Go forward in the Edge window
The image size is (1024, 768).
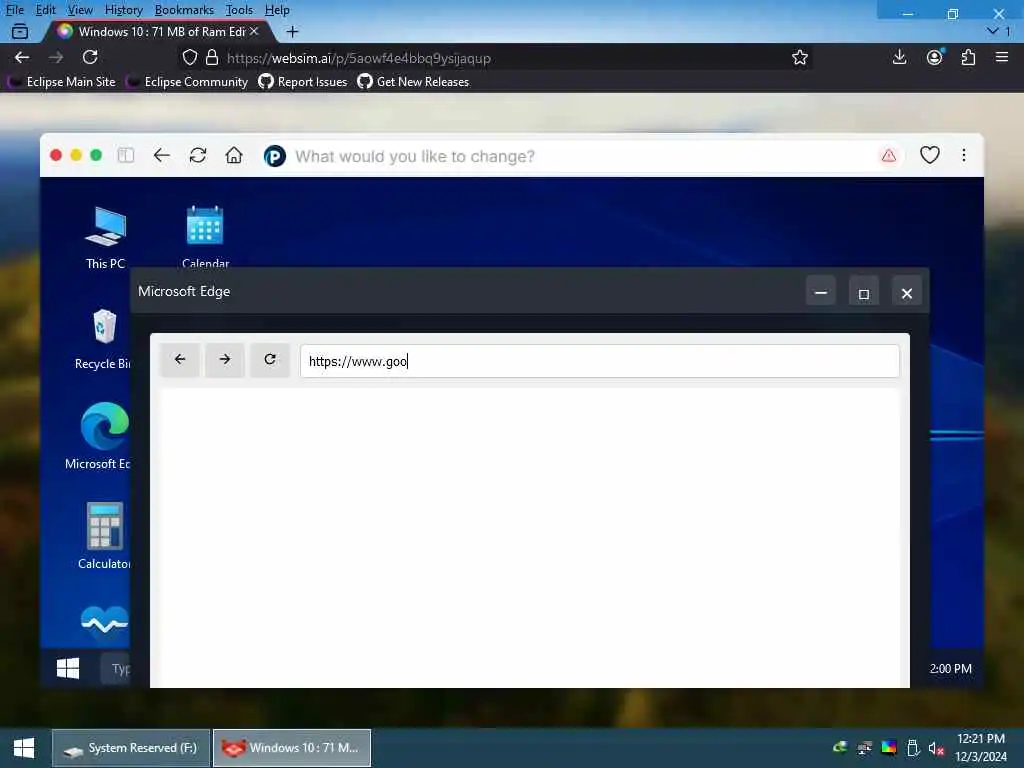(225, 360)
